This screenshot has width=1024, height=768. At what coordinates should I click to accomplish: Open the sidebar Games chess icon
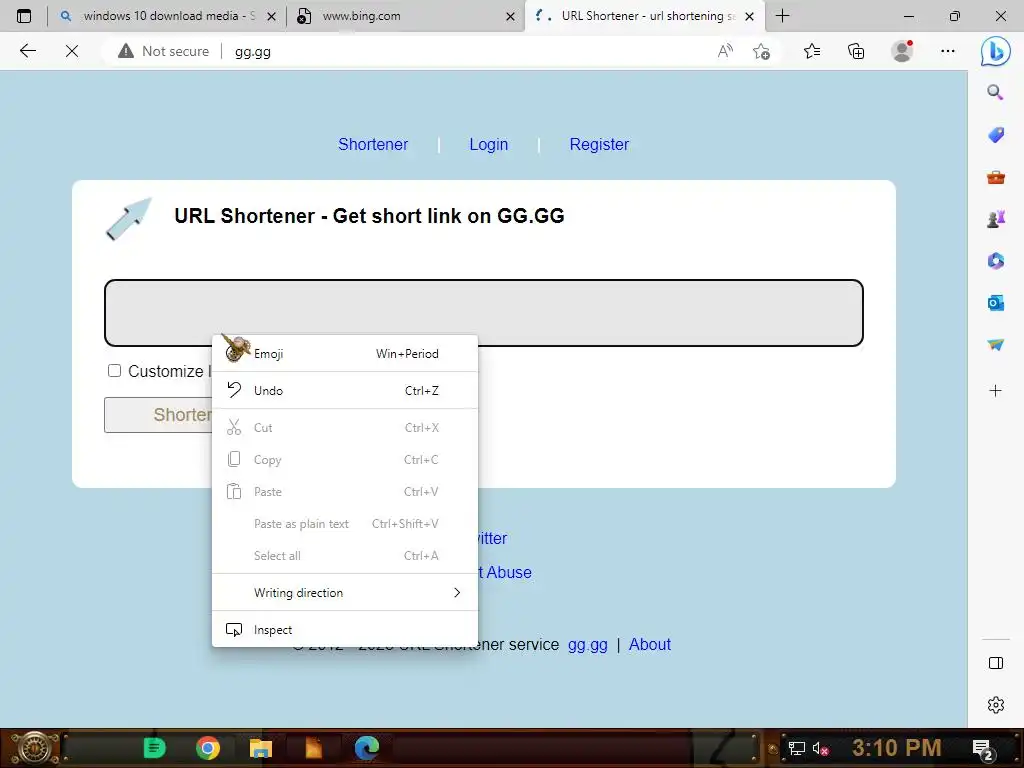tap(995, 219)
